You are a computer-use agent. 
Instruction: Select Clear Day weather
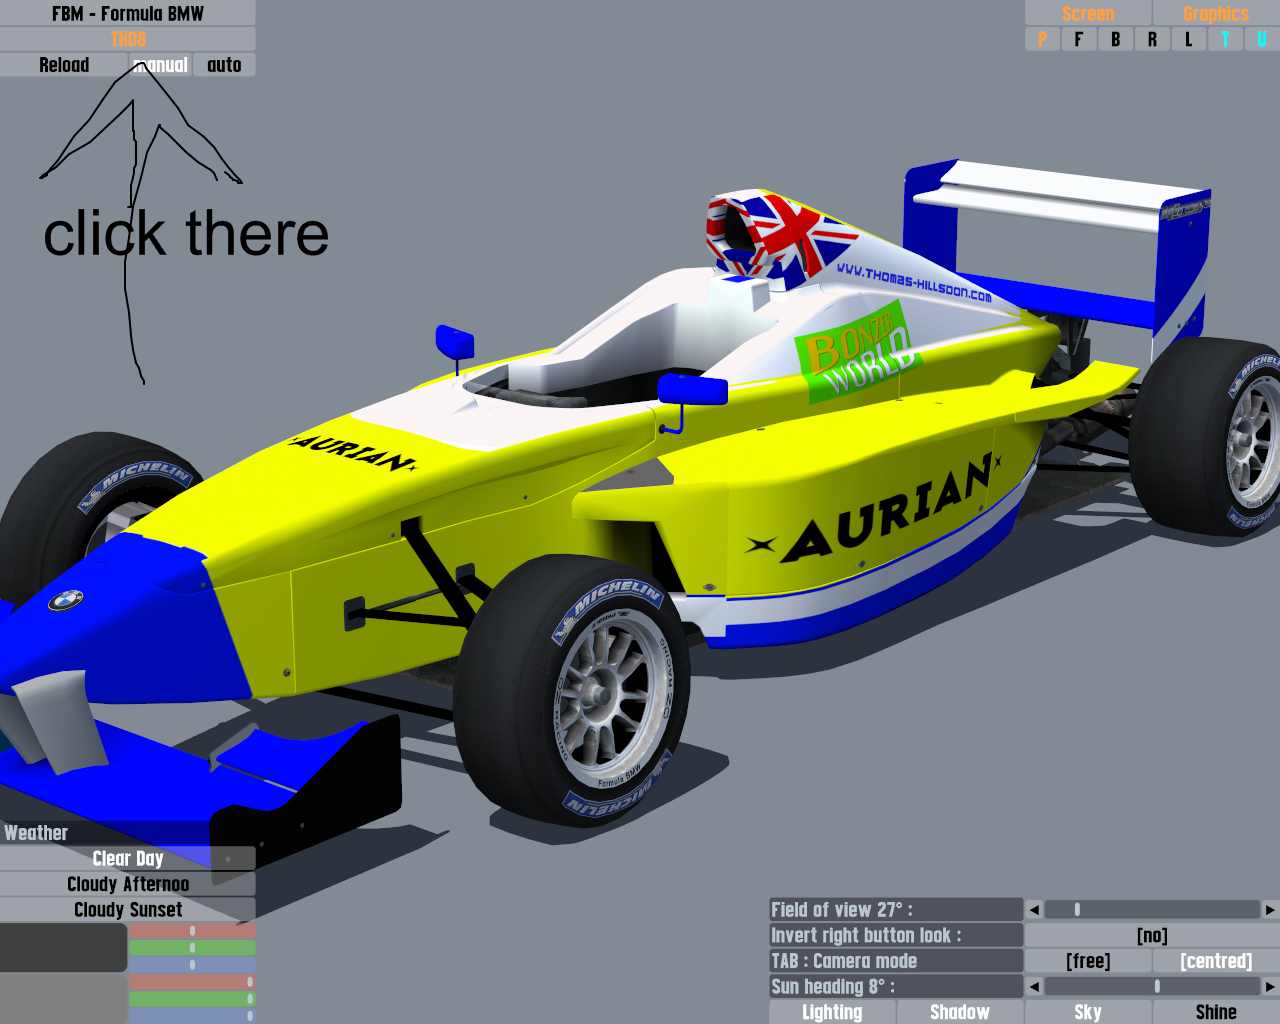(x=127, y=859)
